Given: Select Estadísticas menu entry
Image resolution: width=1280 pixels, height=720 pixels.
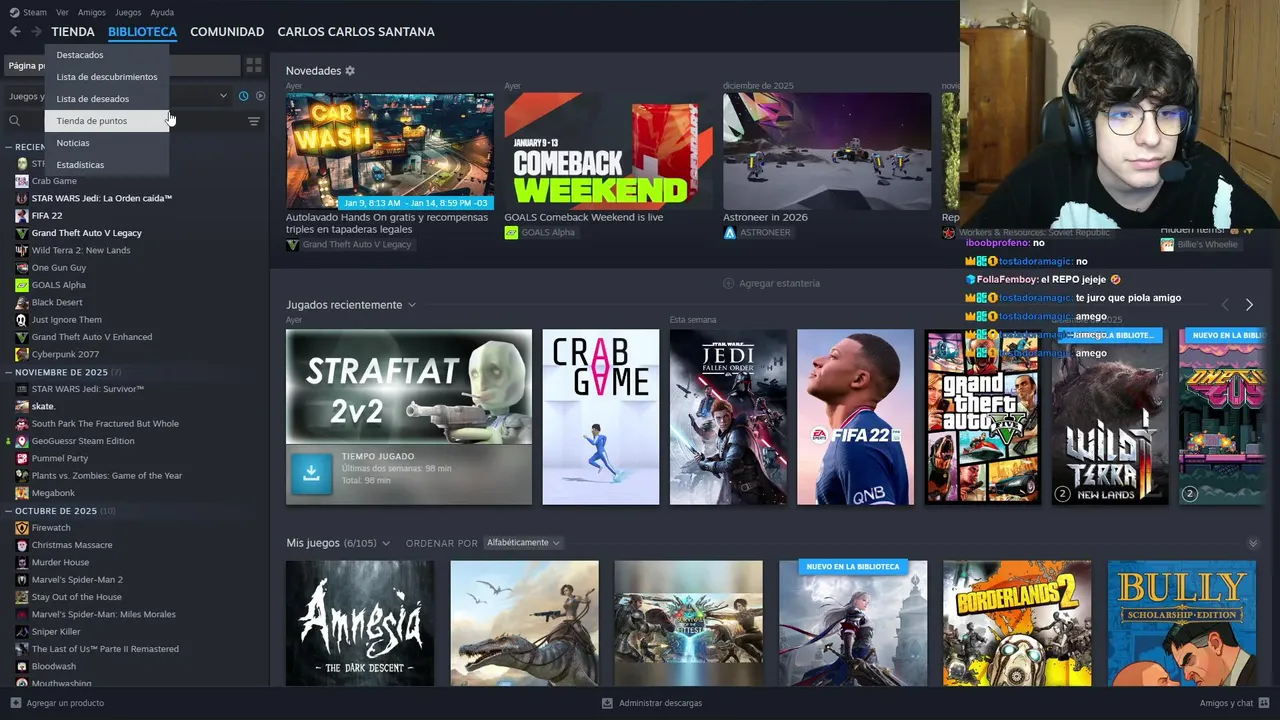Looking at the screenshot, I should [x=107, y=165].
